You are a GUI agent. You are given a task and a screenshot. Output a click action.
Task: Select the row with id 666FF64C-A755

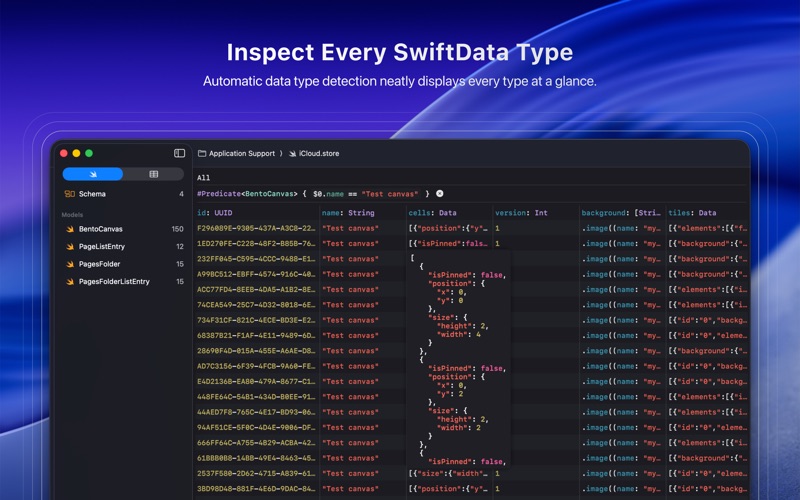pyautogui.click(x=470, y=442)
